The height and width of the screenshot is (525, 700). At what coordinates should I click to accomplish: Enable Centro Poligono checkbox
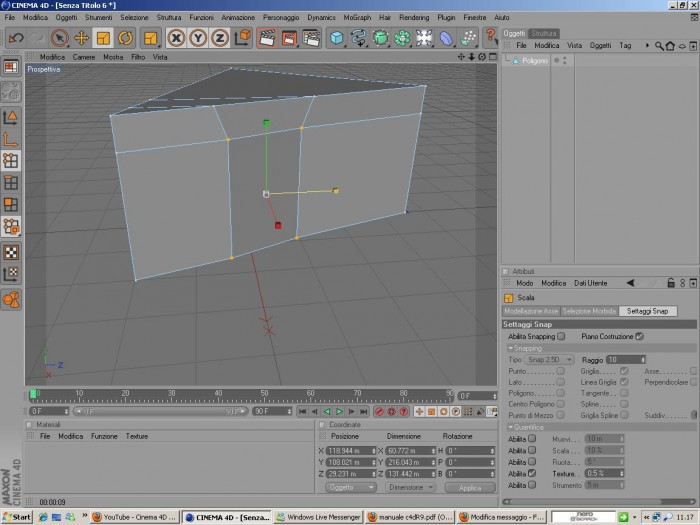560,404
